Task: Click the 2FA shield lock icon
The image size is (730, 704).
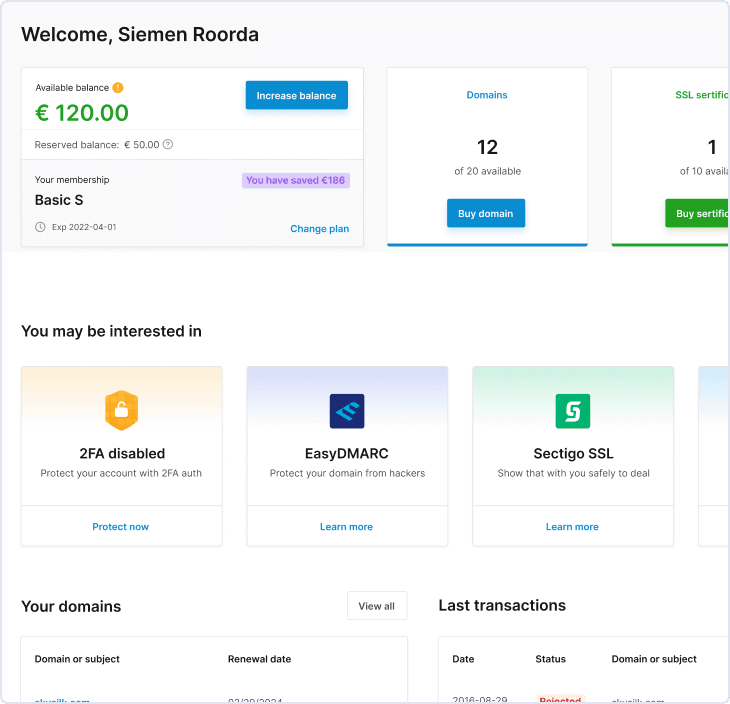Action: [x=121, y=410]
